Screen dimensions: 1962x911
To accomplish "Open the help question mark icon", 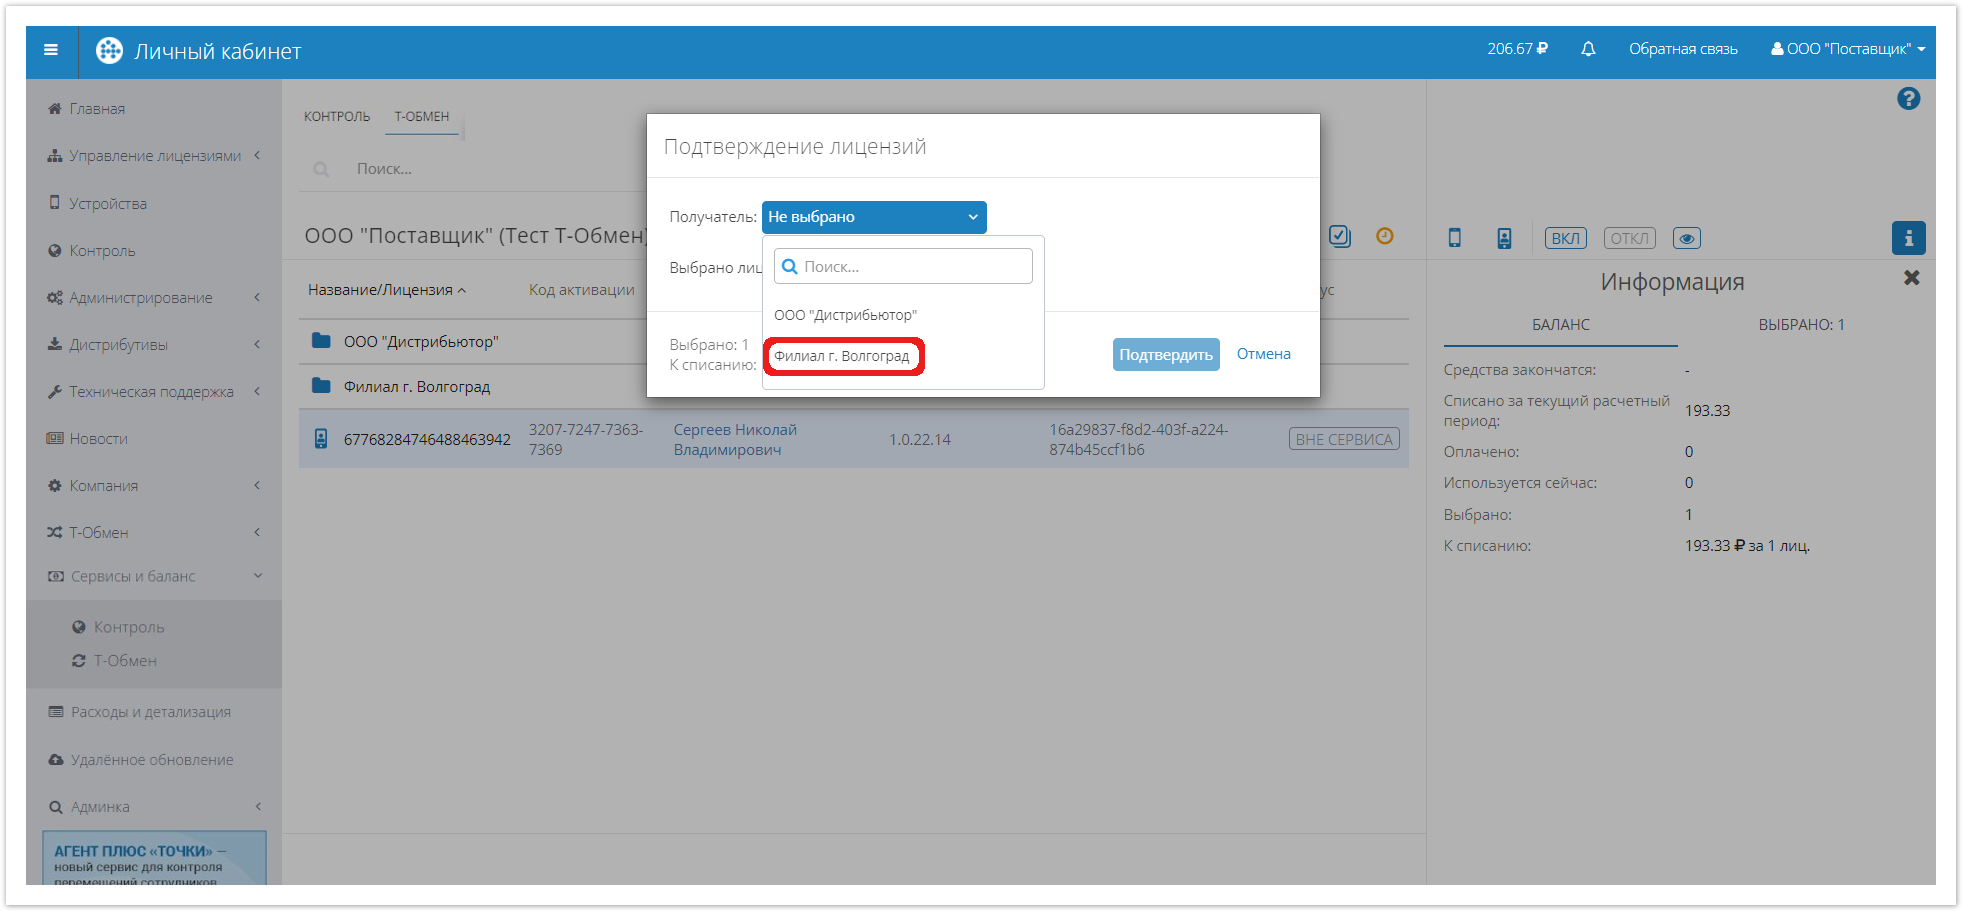I will click(1908, 99).
